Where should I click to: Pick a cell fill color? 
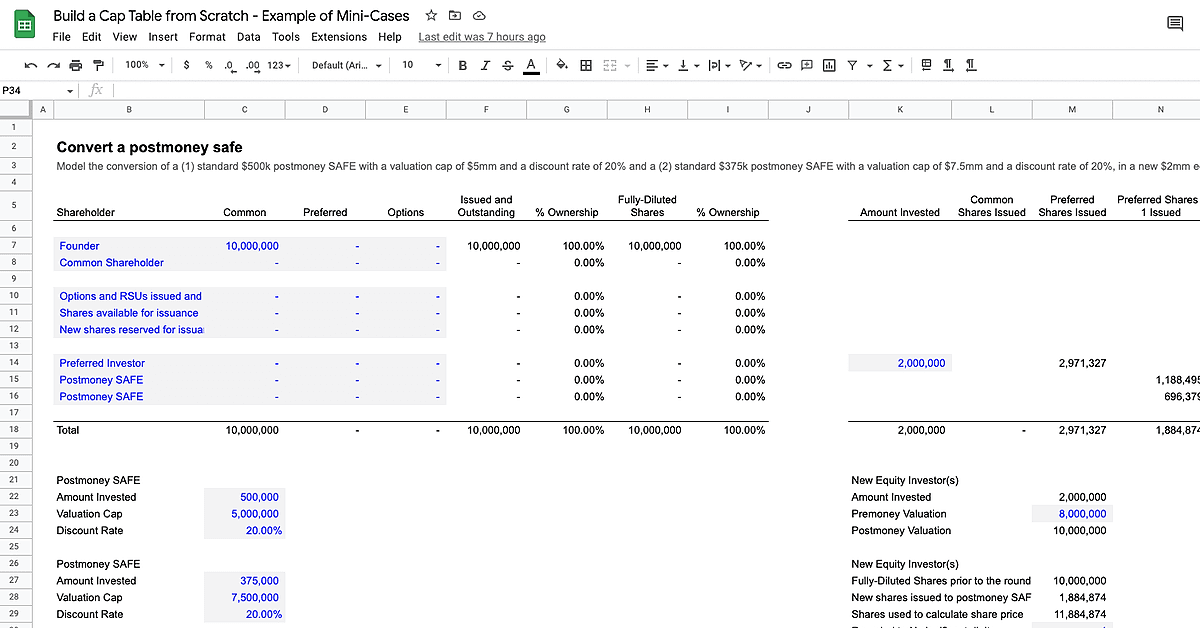pos(562,65)
